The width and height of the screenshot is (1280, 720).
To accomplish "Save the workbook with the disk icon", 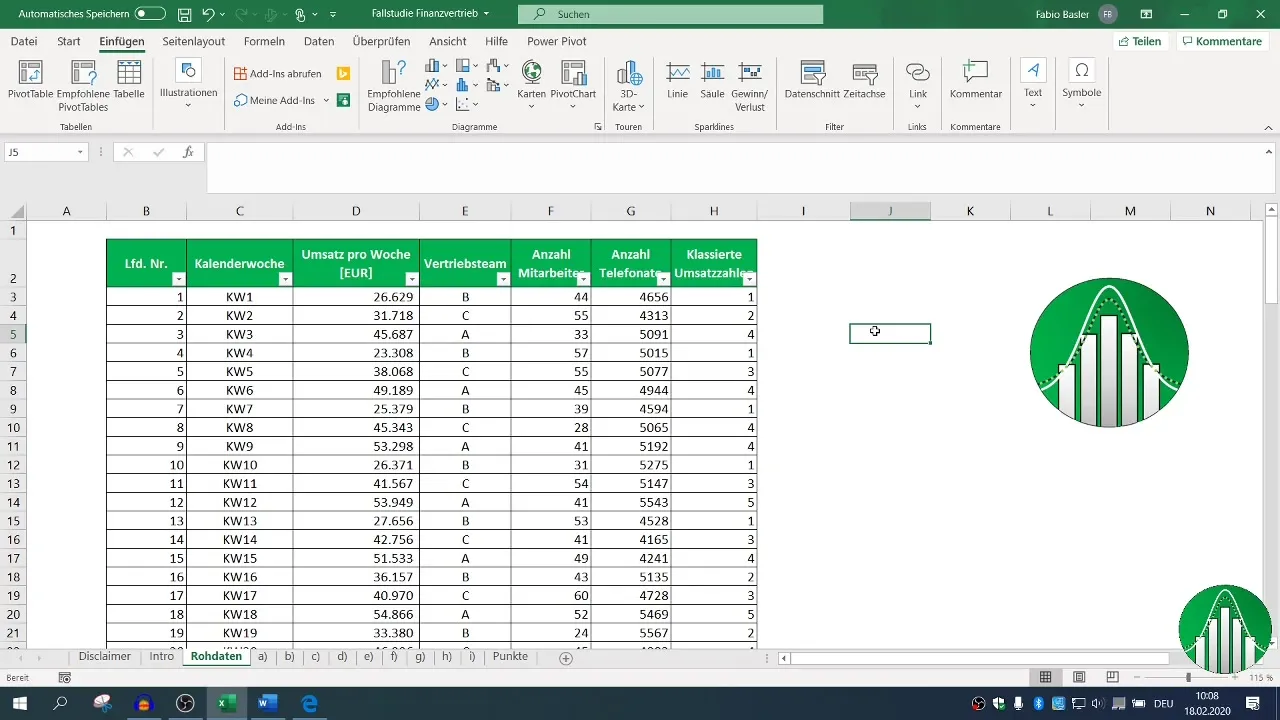I will pos(184,15).
